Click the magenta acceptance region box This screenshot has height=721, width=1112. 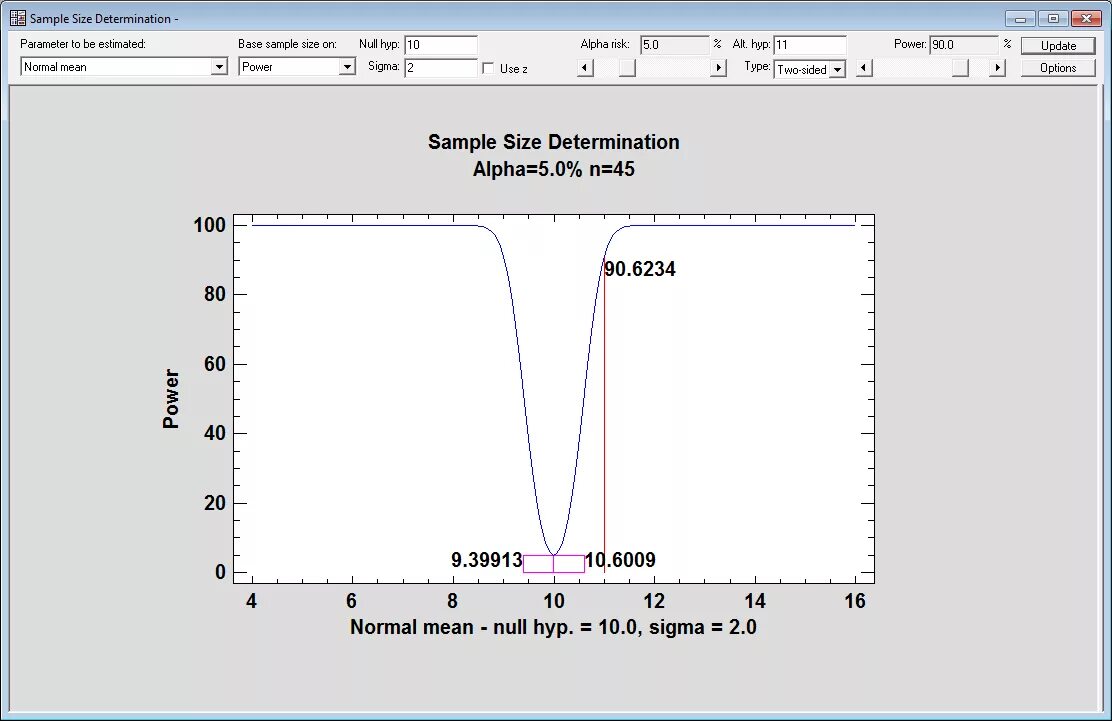pos(554,564)
